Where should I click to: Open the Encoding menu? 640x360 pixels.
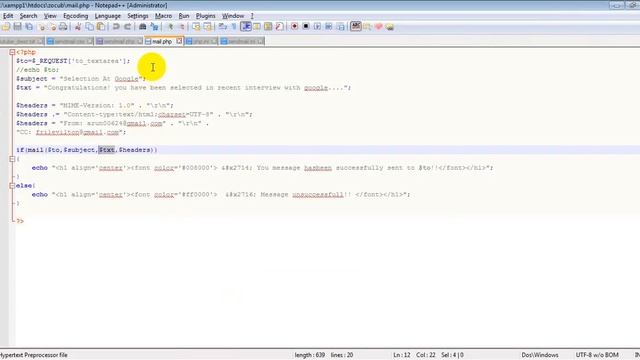coord(76,16)
